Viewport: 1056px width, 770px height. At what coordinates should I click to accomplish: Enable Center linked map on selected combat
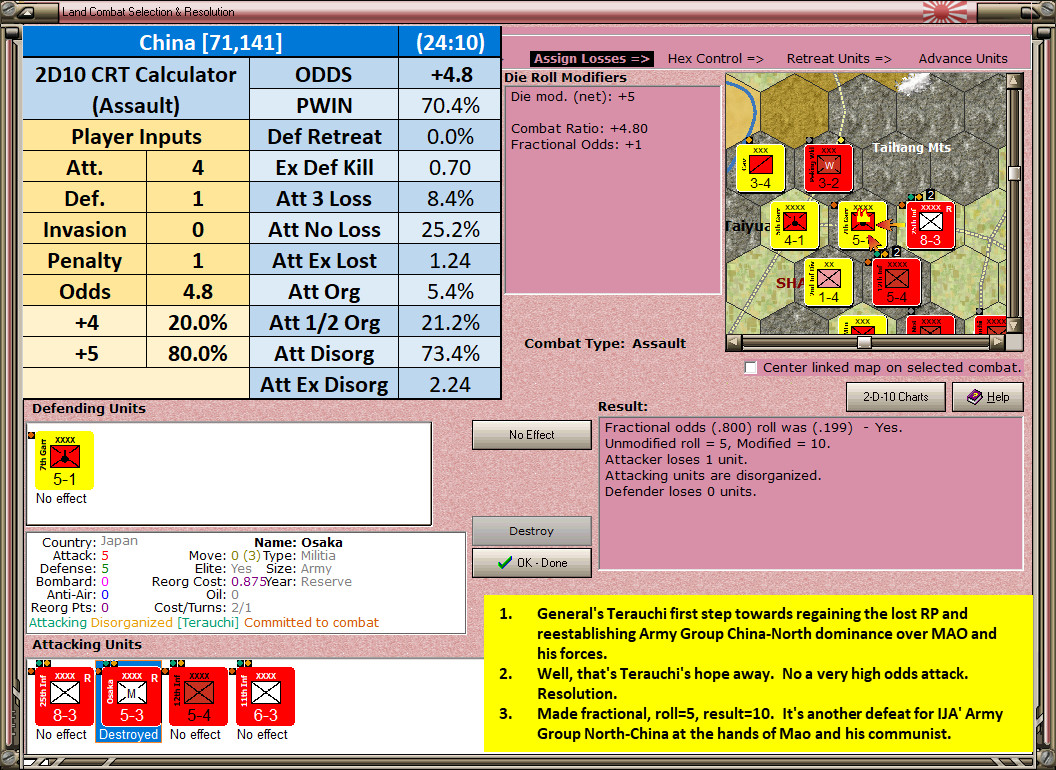(751, 368)
